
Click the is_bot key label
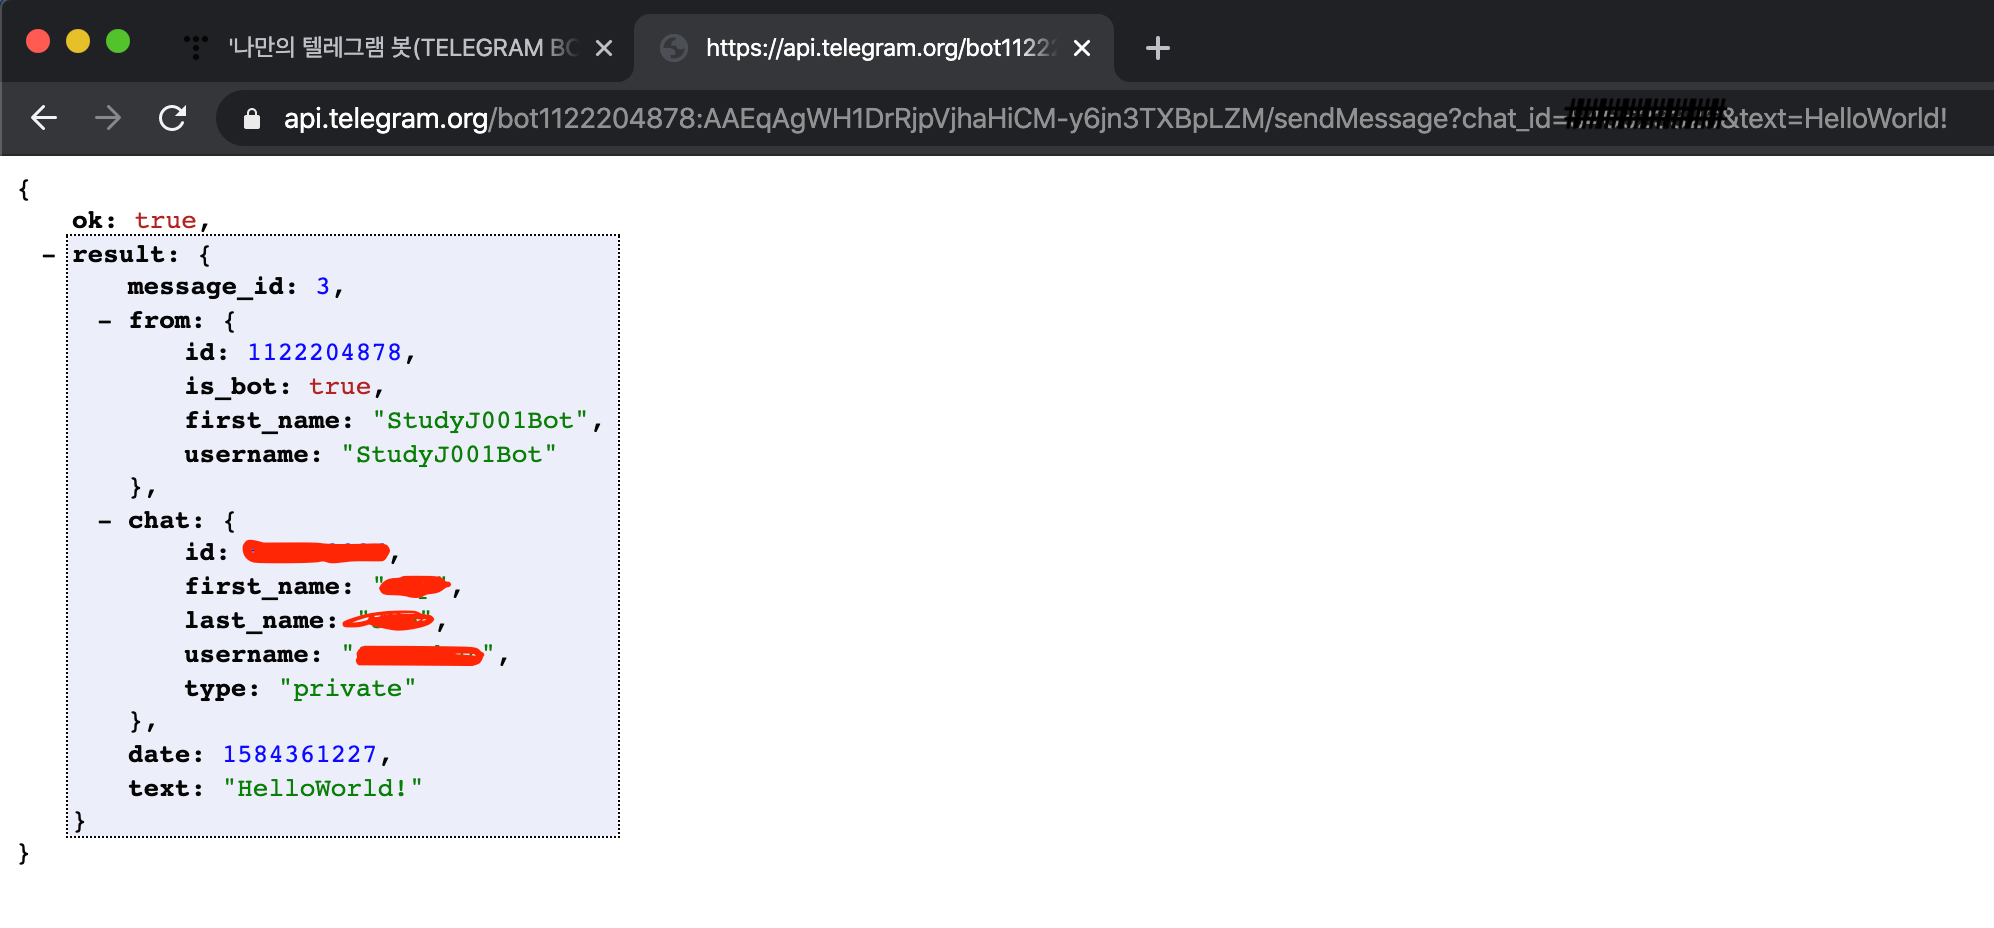[238, 387]
